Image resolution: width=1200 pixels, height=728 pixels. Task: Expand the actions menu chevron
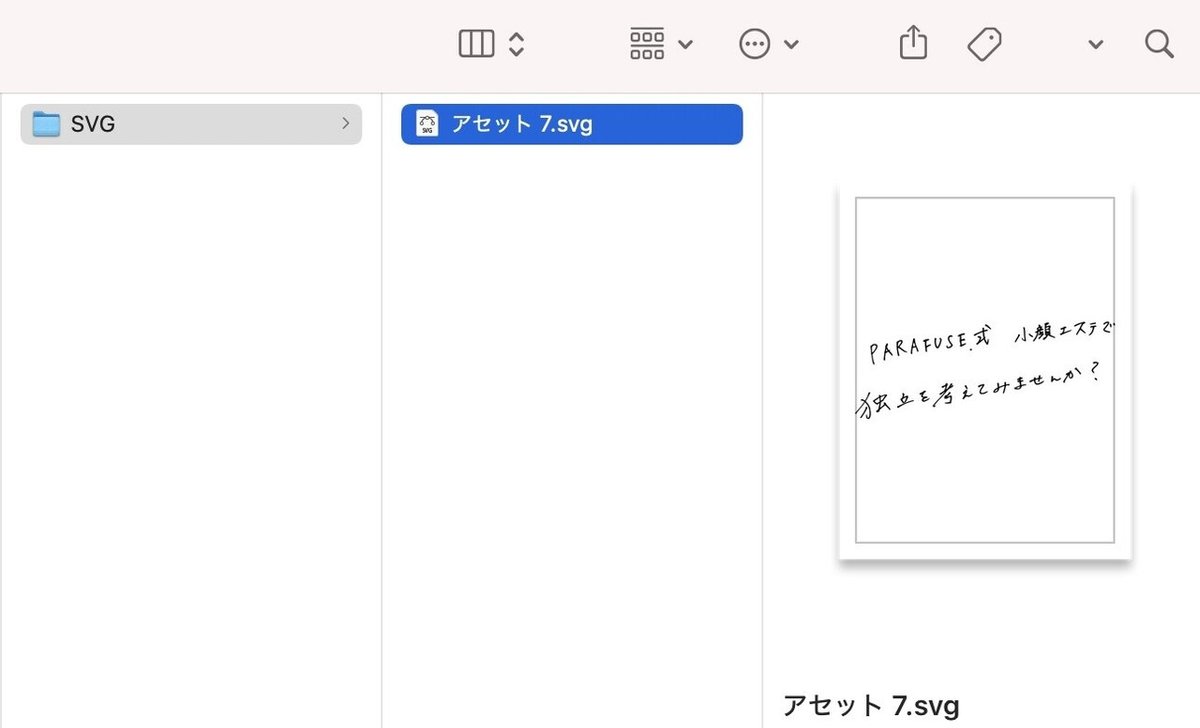tap(792, 45)
